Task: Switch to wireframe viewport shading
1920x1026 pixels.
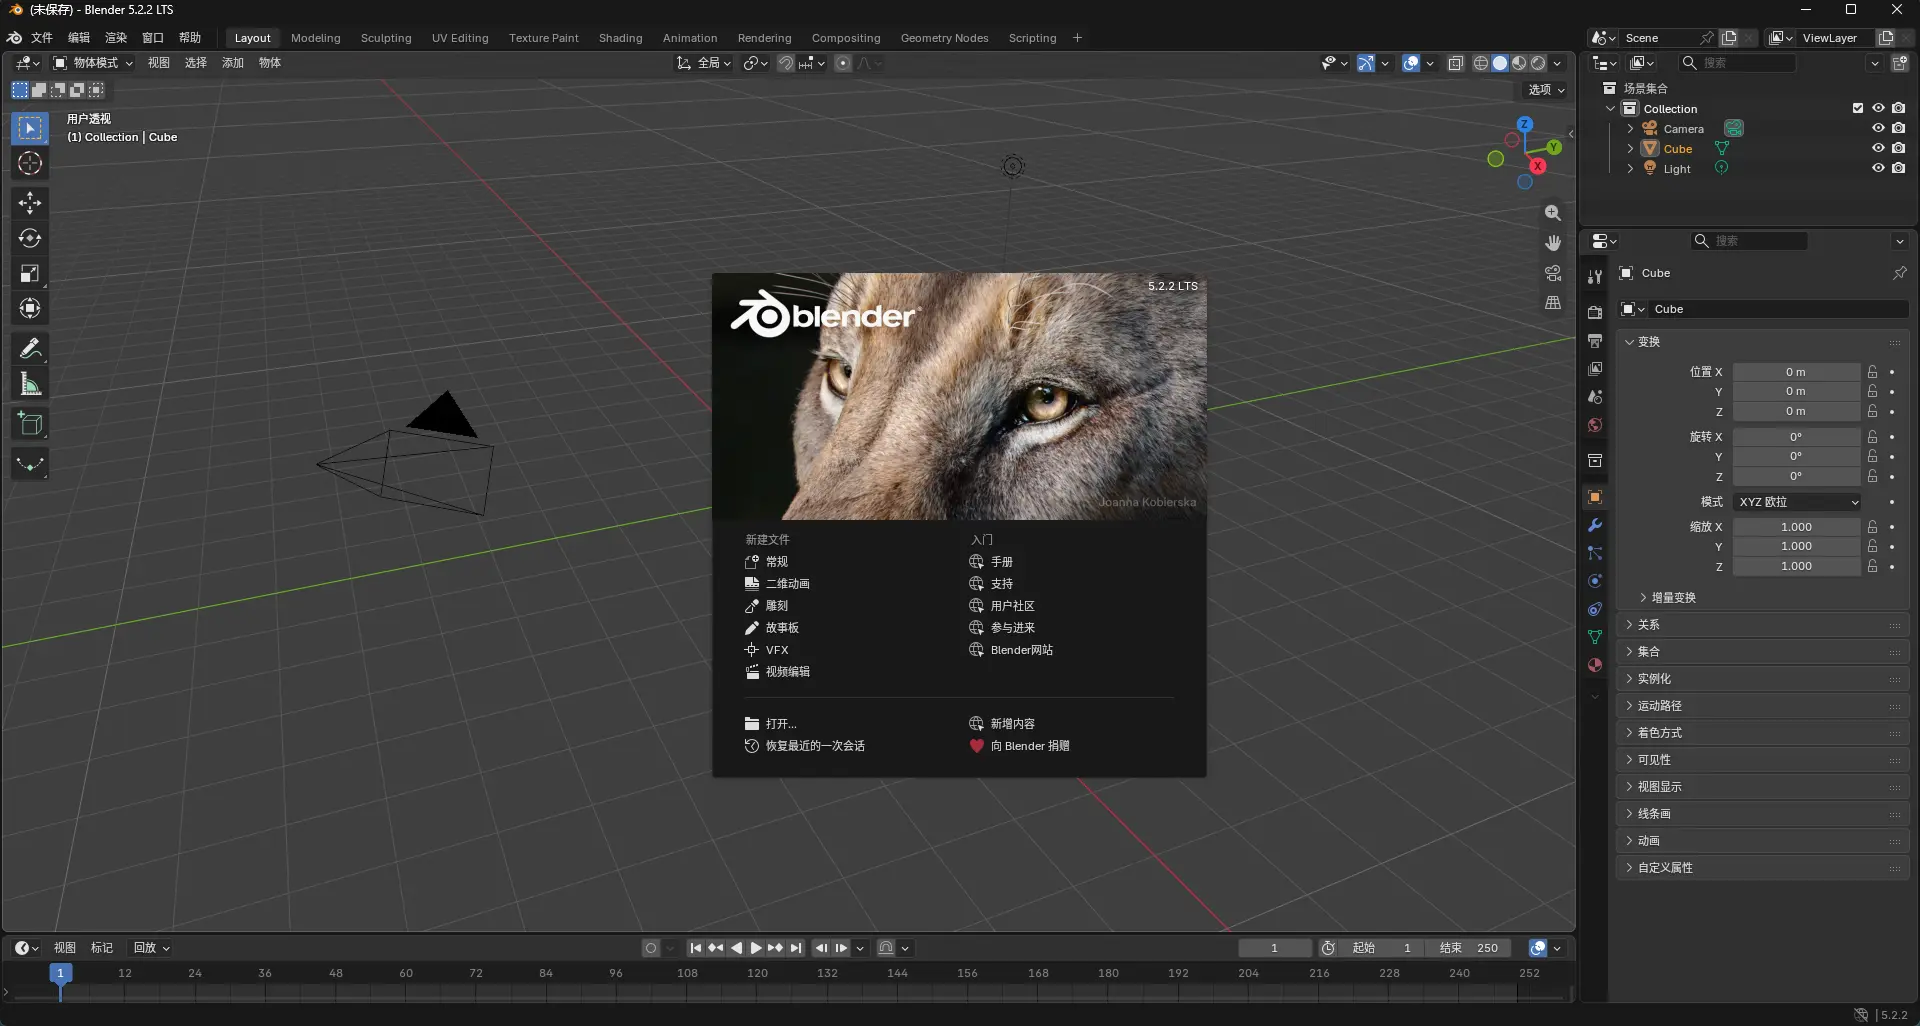Action: [x=1481, y=63]
